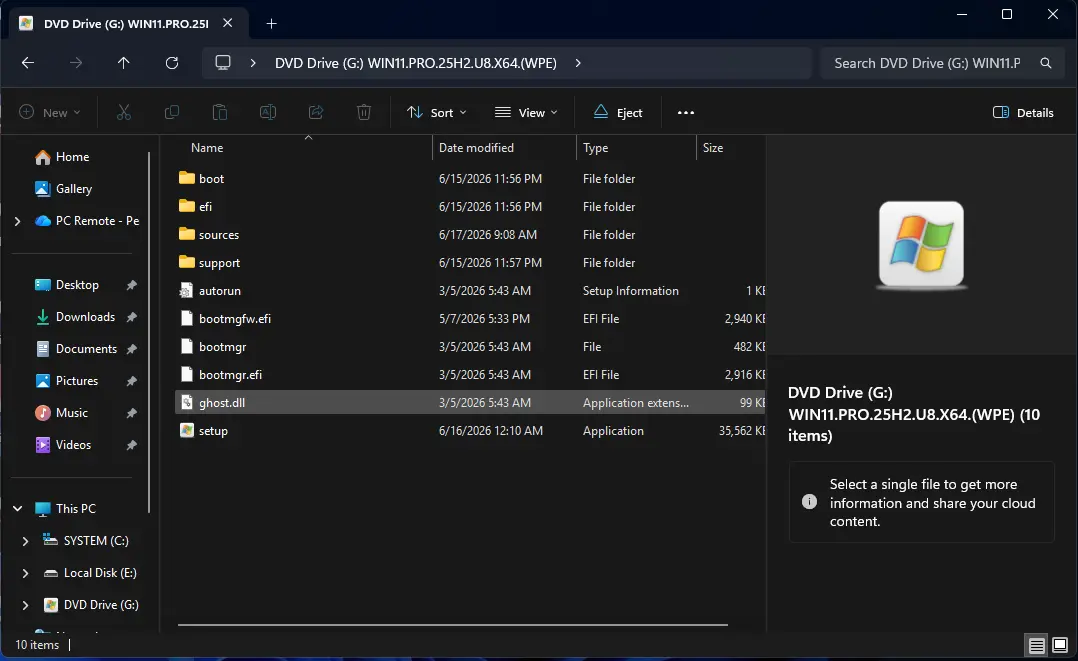
Task: Click the address bar drive path text
Action: coord(415,63)
